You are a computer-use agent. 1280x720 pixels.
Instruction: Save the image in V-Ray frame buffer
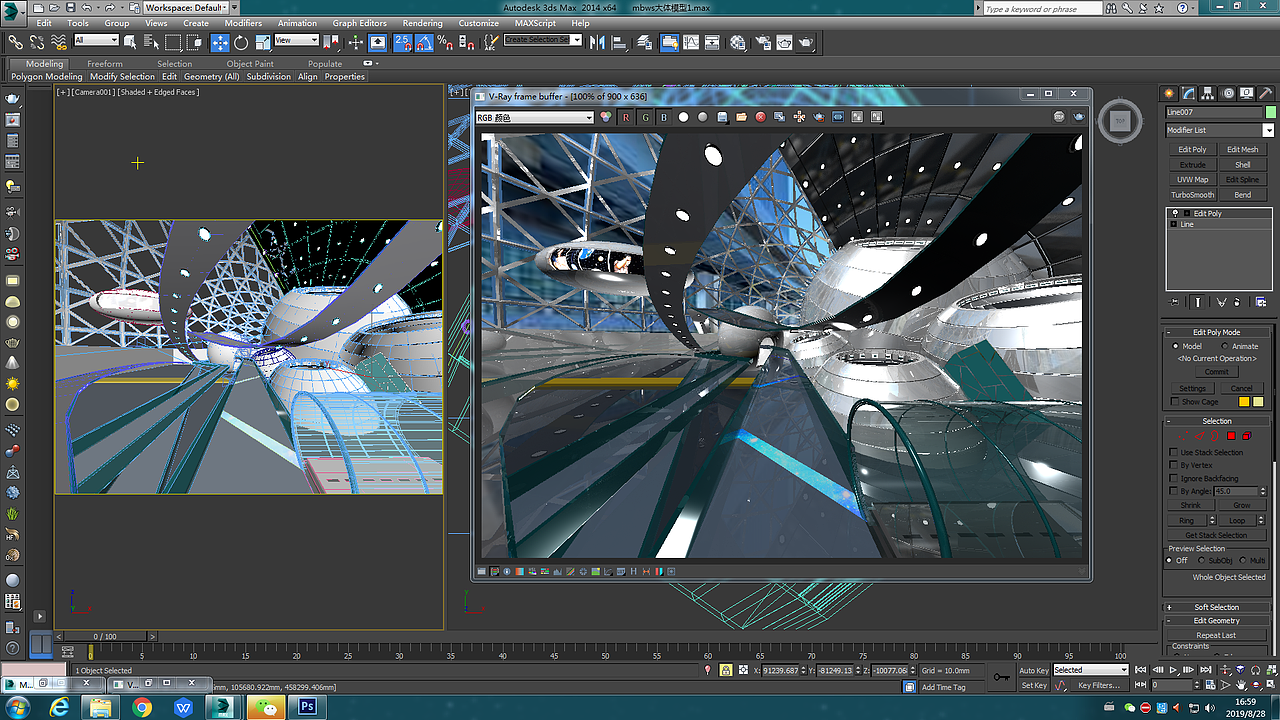[x=722, y=117]
